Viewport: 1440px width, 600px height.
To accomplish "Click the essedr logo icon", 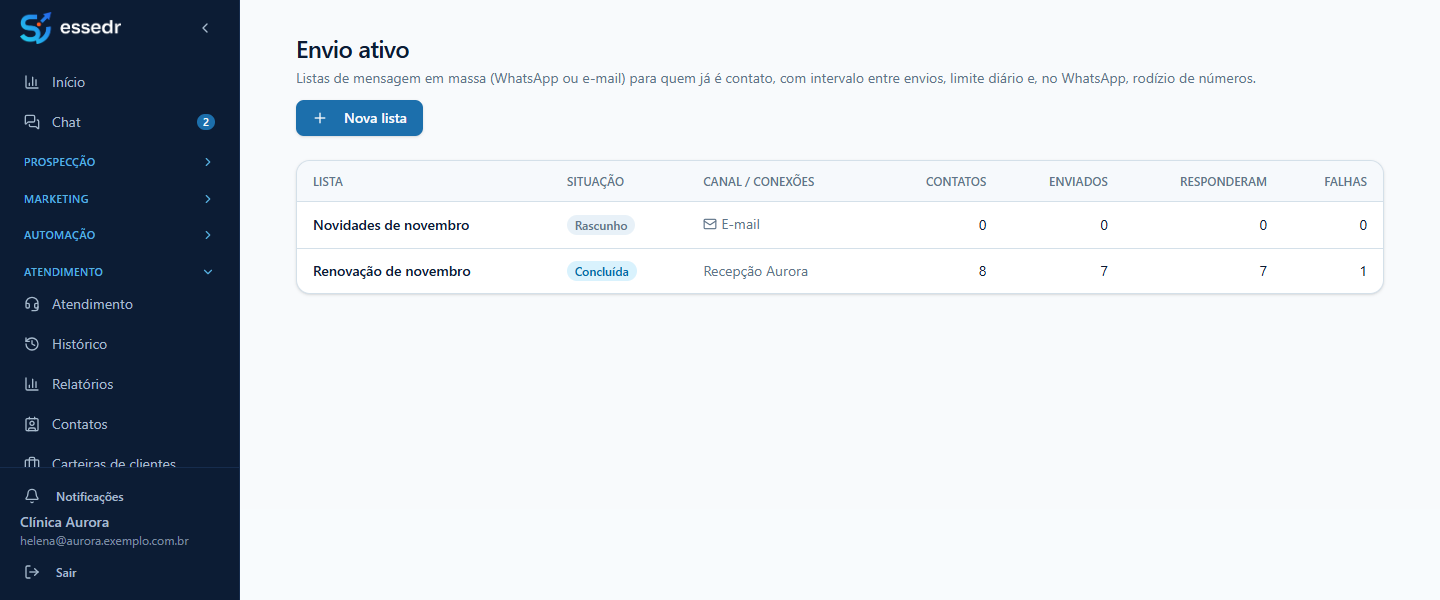I will pyautogui.click(x=35, y=28).
